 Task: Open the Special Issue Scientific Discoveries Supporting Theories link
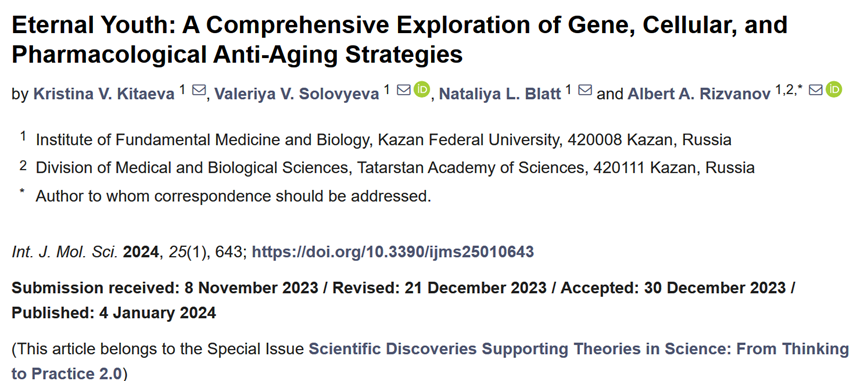coord(430,361)
